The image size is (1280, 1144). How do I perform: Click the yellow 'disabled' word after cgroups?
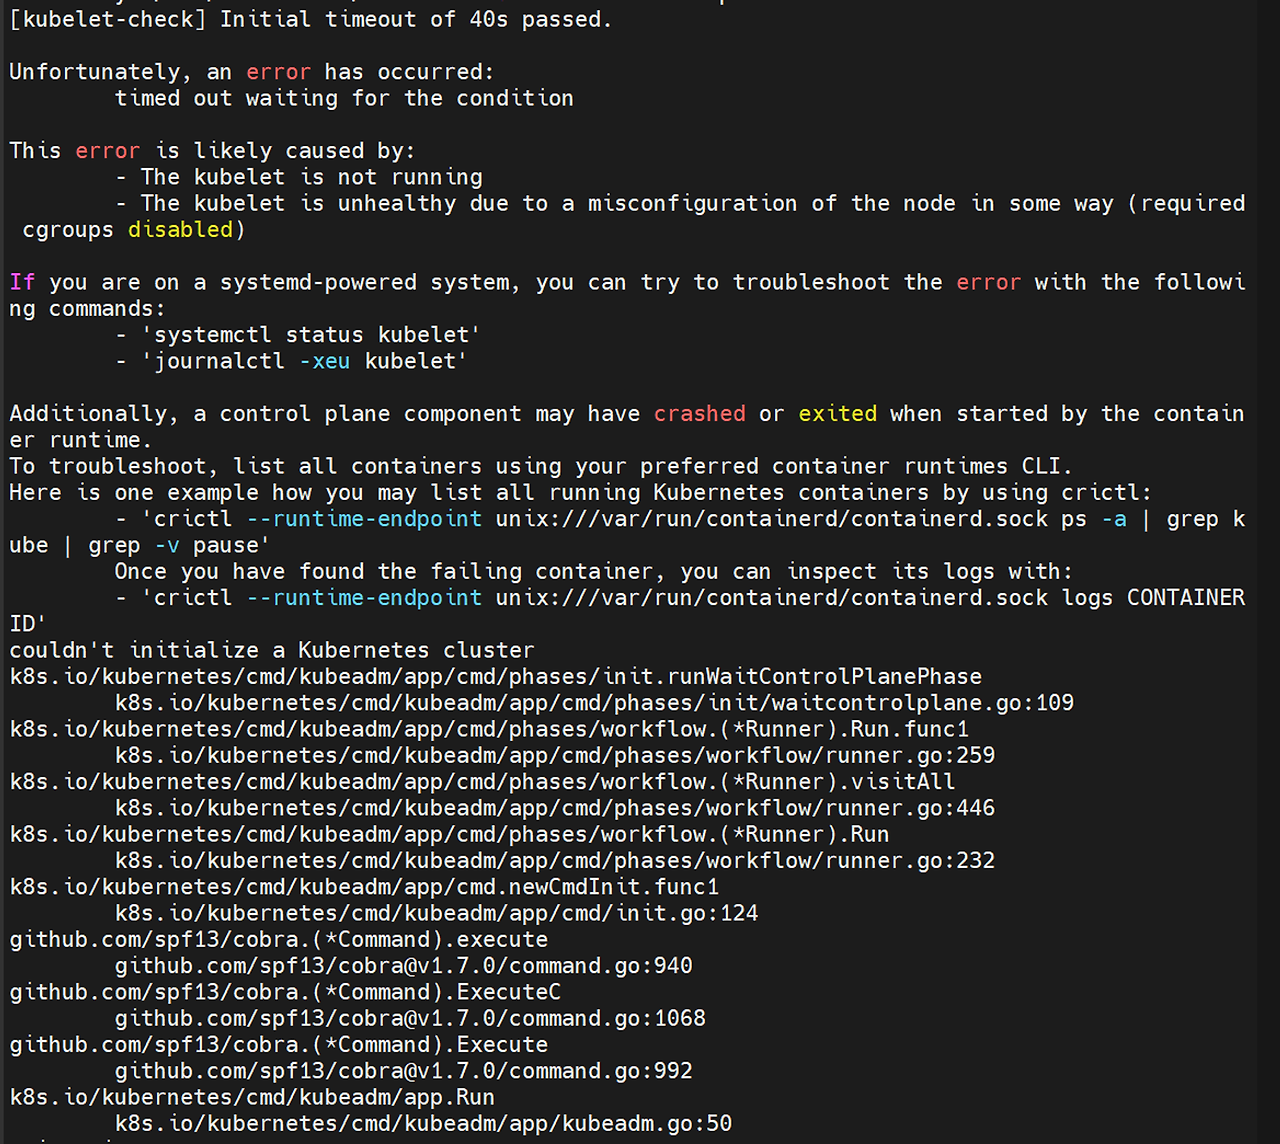coord(180,229)
